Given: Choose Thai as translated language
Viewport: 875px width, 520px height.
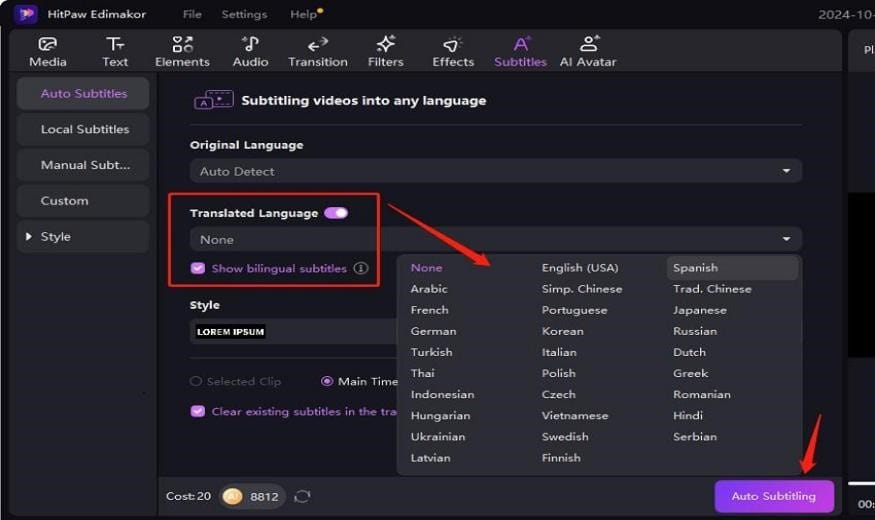Looking at the screenshot, I should [422, 373].
